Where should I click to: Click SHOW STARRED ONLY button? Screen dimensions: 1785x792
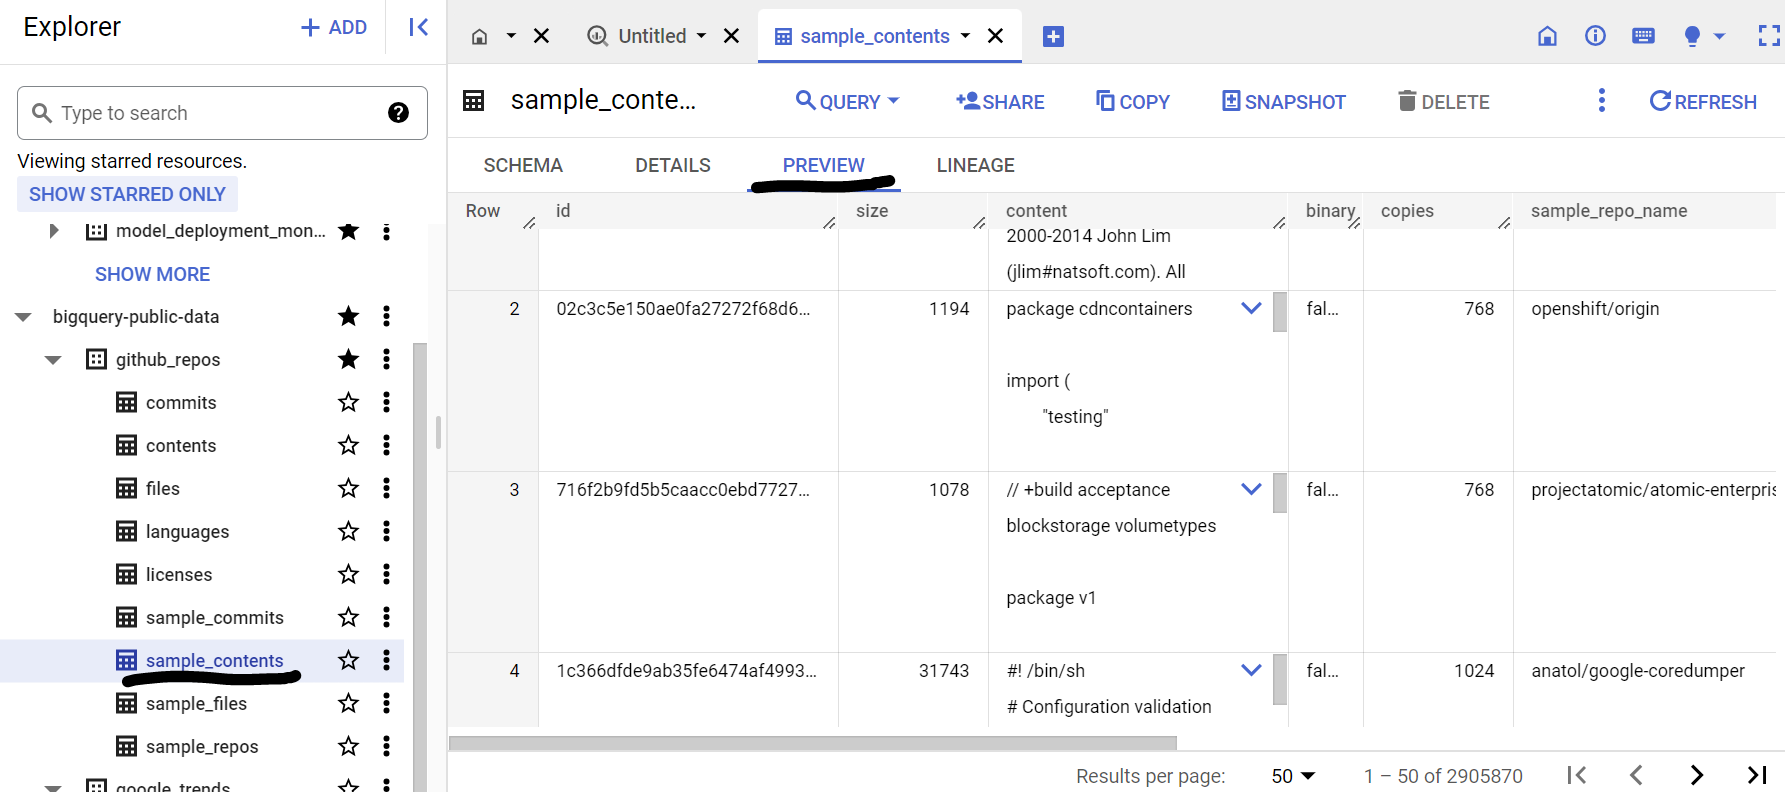coord(127,194)
